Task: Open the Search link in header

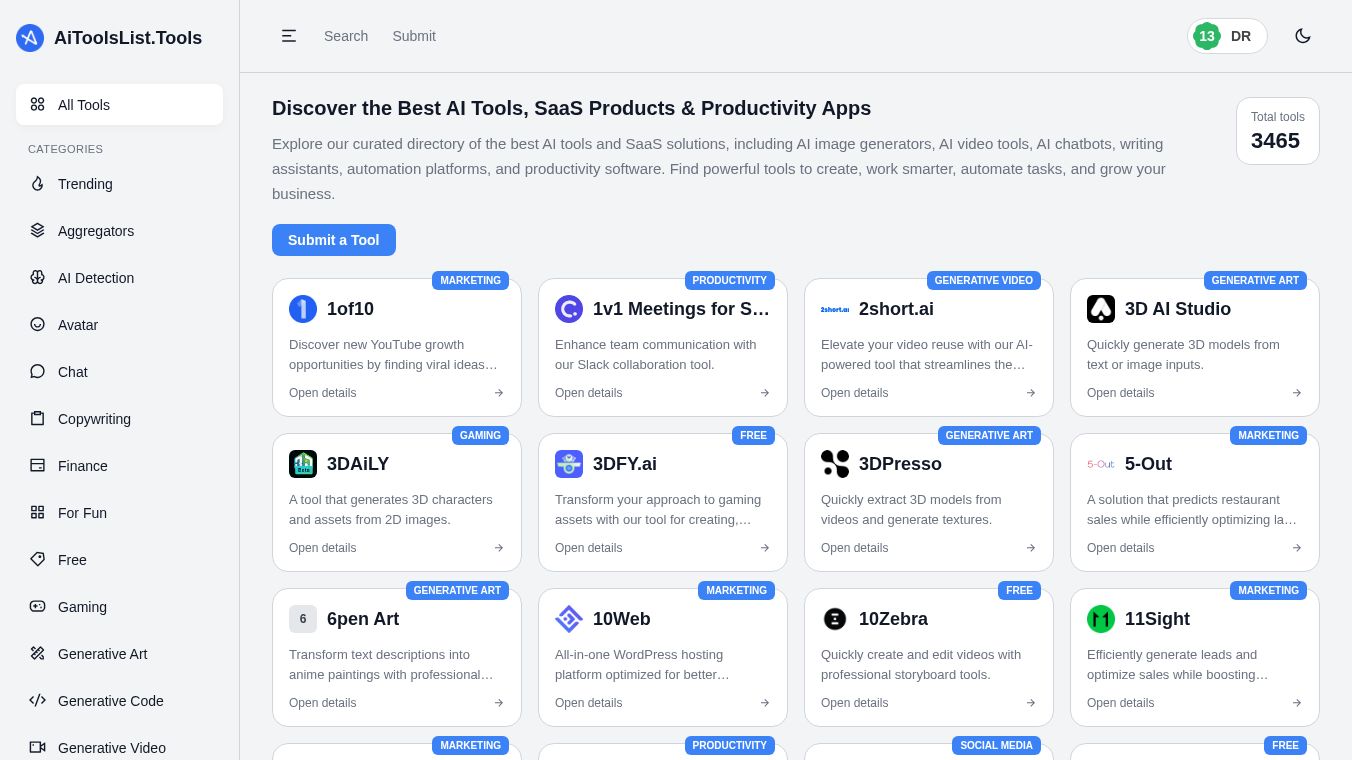Action: pyautogui.click(x=346, y=36)
